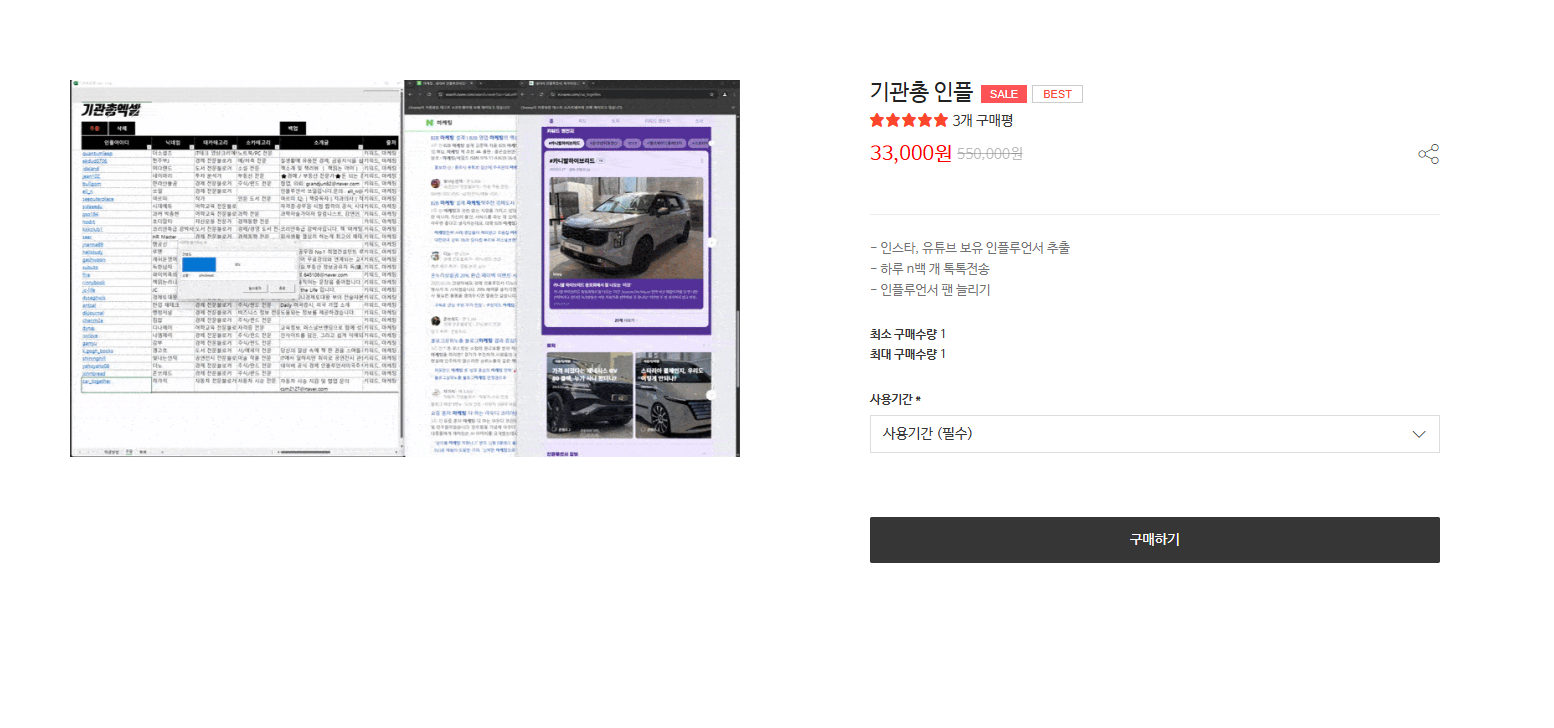1554x728 pixels.
Task: Click the blue chevron arrow in 사용기간 selector
Action: 1418,434
